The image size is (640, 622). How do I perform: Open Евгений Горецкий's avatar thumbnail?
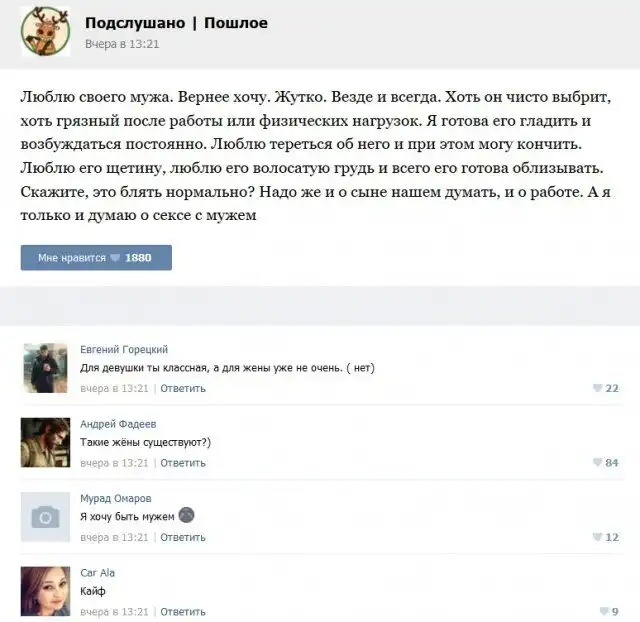pyautogui.click(x=45, y=368)
